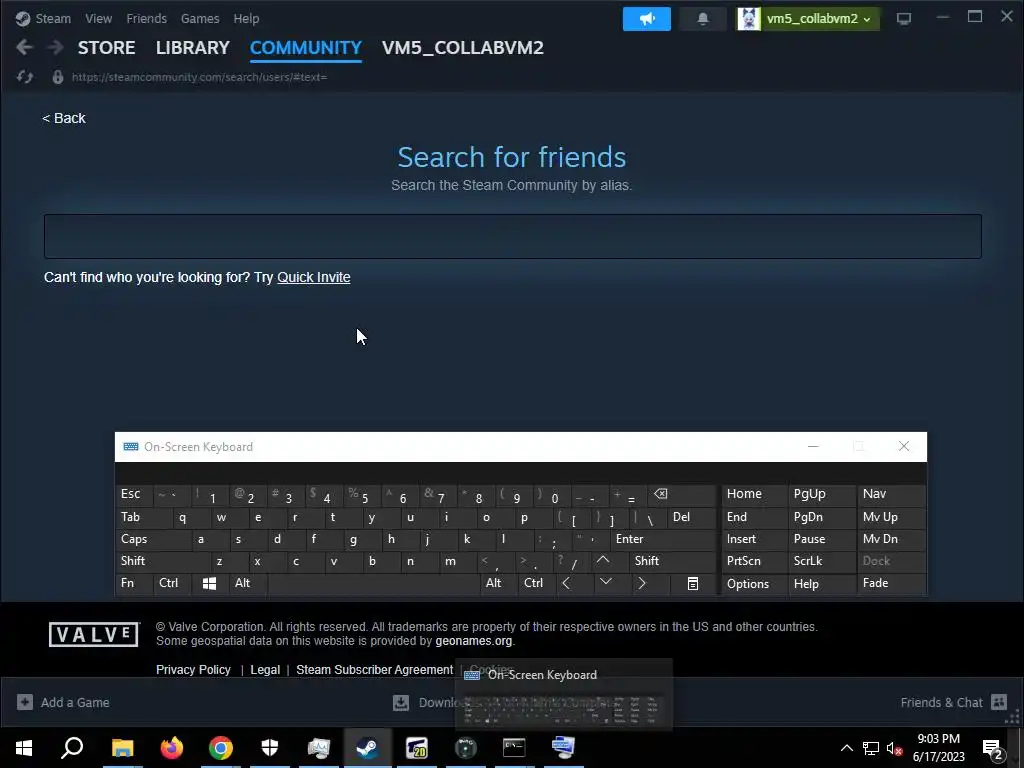Go back with the Steam back arrow
1024x768 pixels.
click(x=24, y=47)
